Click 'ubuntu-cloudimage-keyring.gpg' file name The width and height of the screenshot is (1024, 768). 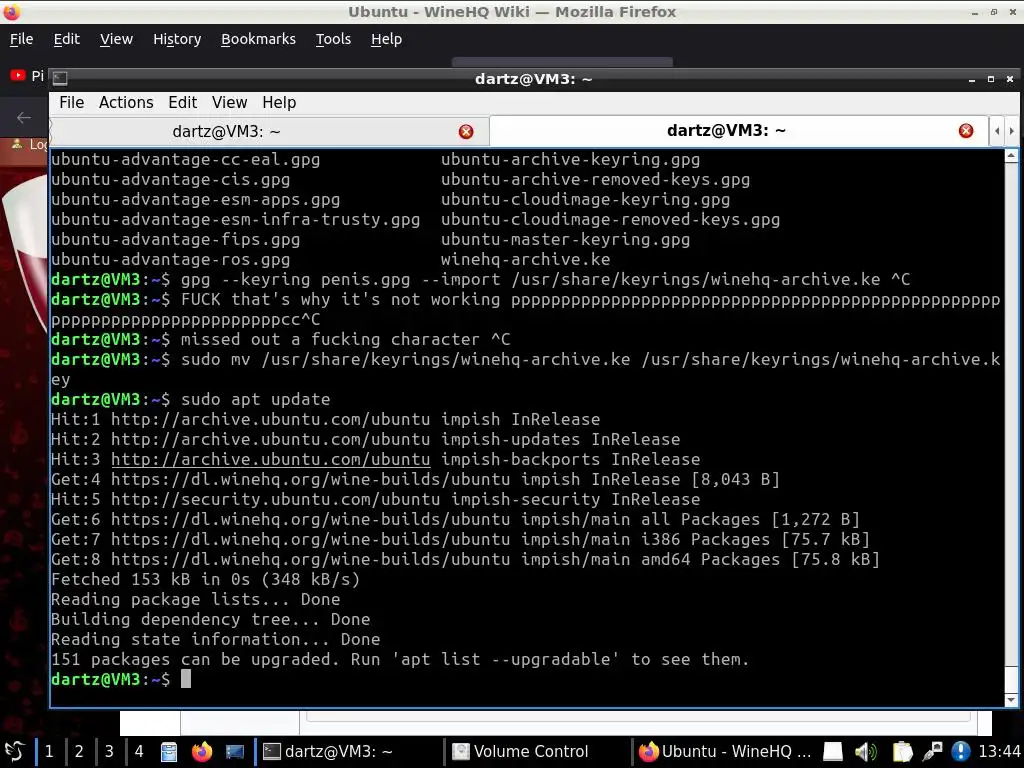coord(585,200)
